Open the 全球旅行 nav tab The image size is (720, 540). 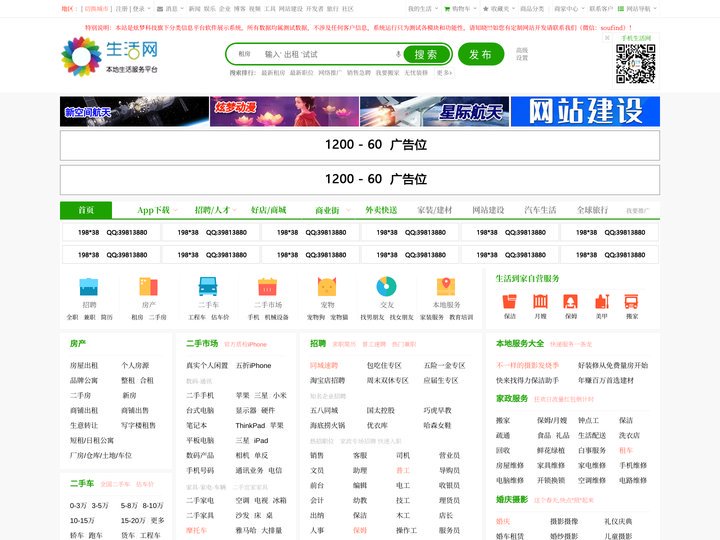tap(592, 210)
